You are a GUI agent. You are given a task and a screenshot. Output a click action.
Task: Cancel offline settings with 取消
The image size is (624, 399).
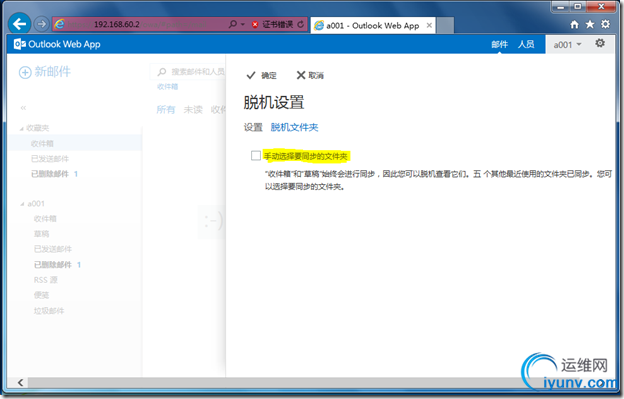coord(310,75)
